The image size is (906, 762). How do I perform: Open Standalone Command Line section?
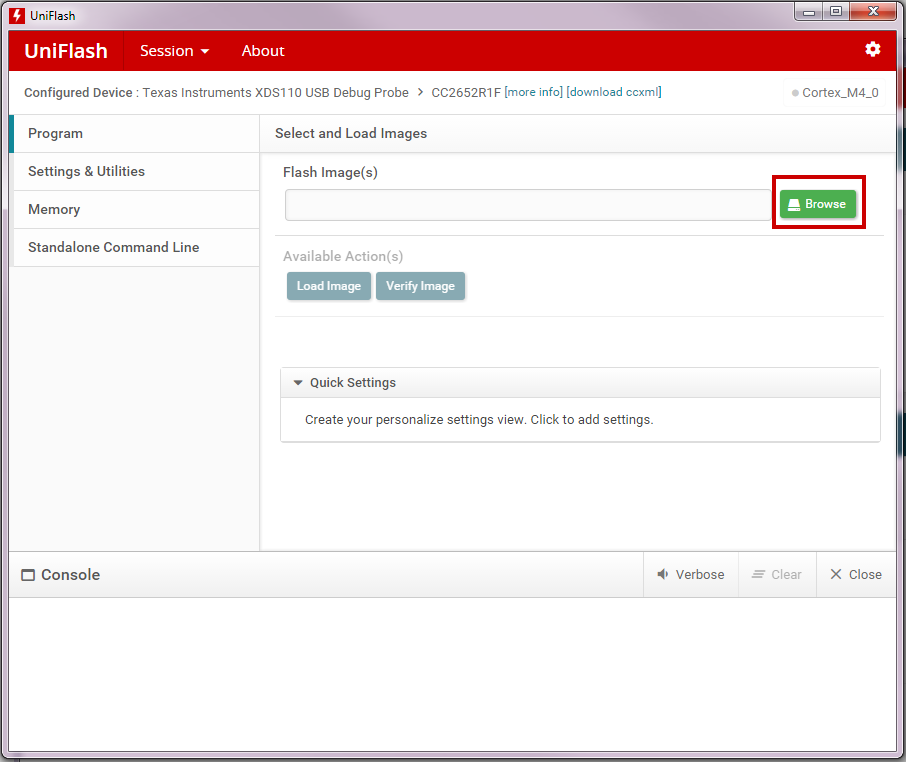click(113, 248)
